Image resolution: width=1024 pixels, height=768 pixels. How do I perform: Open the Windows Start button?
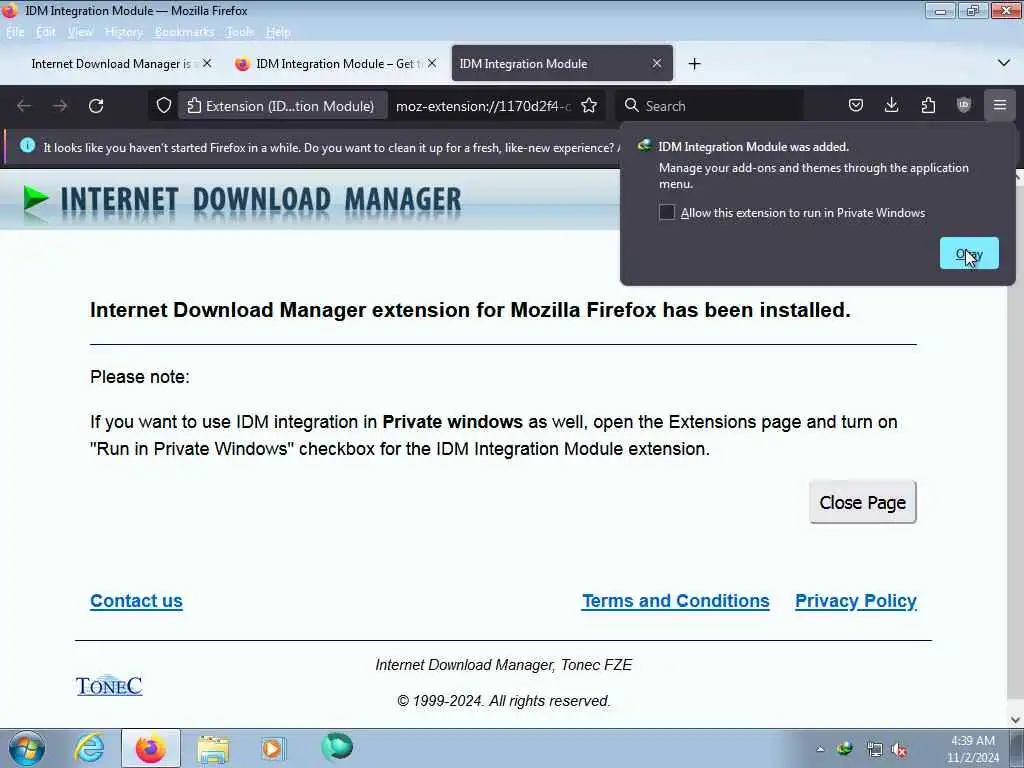pyautogui.click(x=27, y=748)
